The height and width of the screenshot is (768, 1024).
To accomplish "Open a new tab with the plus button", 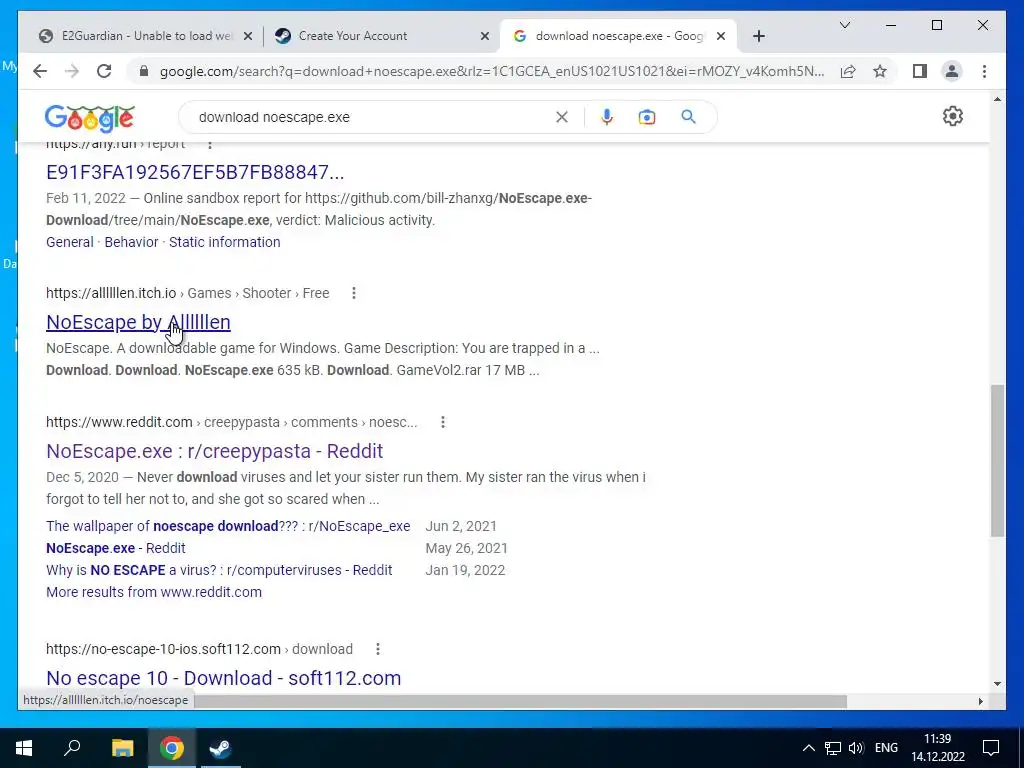I will pyautogui.click(x=758, y=36).
